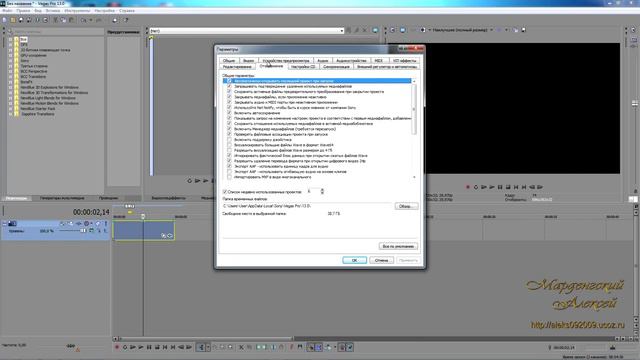Screen dimensions: 640x360
Task: Click the Preview on external monitor icon
Action: [x=402, y=30]
